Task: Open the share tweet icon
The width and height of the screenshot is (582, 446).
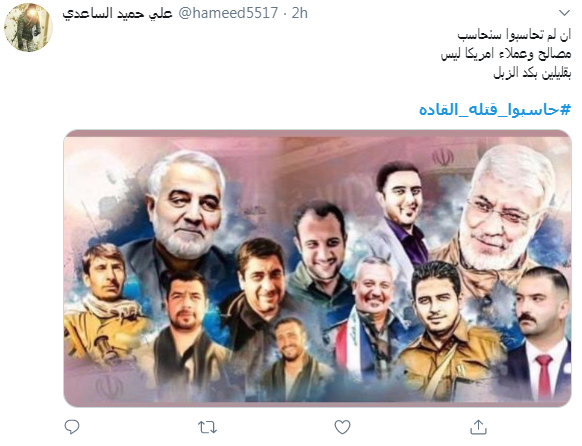Action: [478, 427]
